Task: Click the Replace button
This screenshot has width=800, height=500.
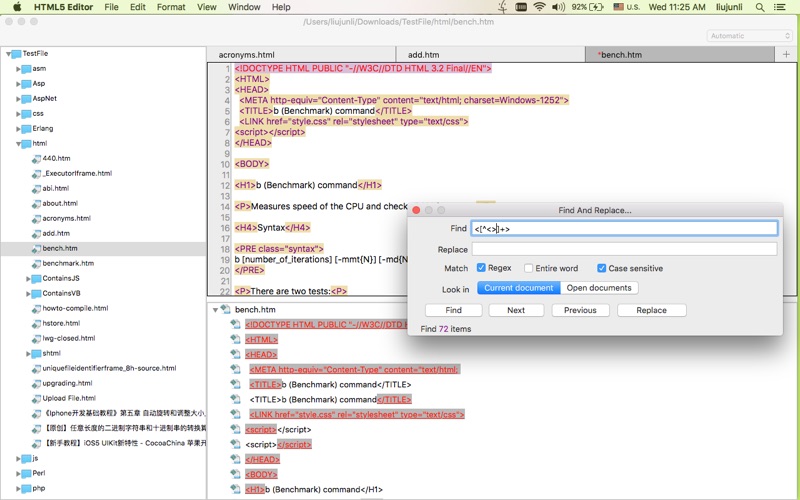Action: coord(652,310)
